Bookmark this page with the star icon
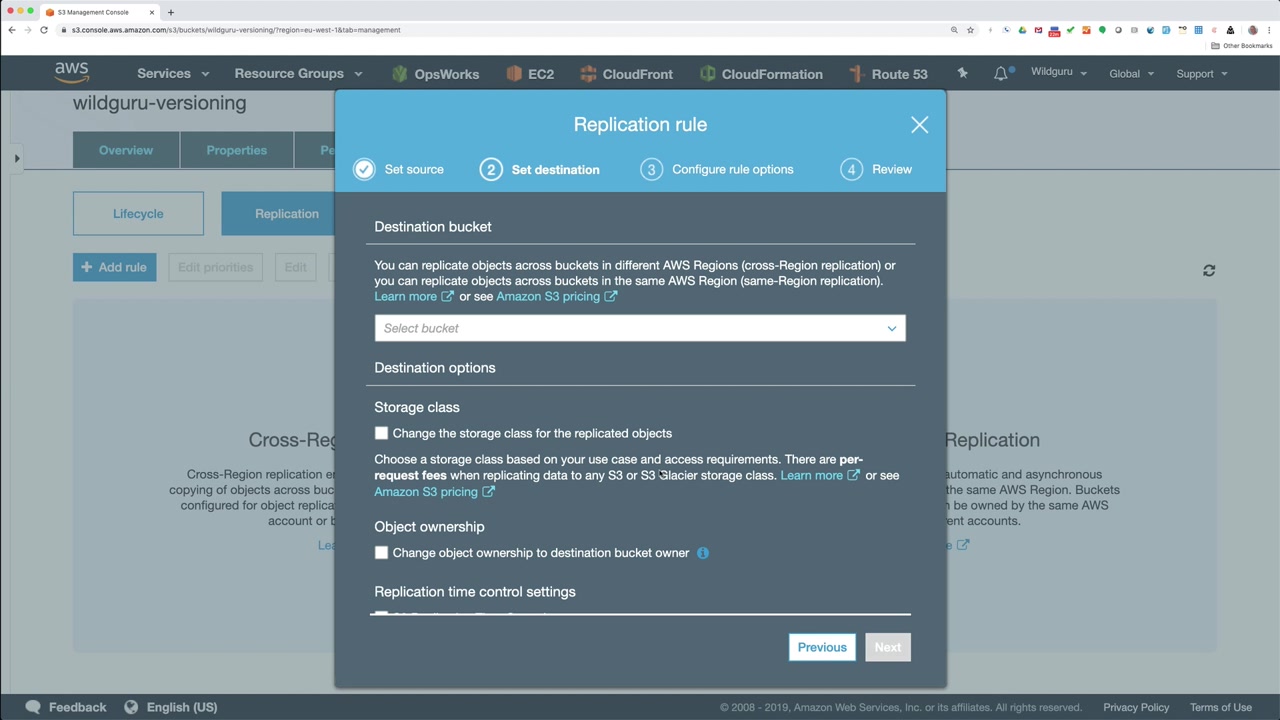Screen dimensions: 1280x720 [x=970, y=30]
